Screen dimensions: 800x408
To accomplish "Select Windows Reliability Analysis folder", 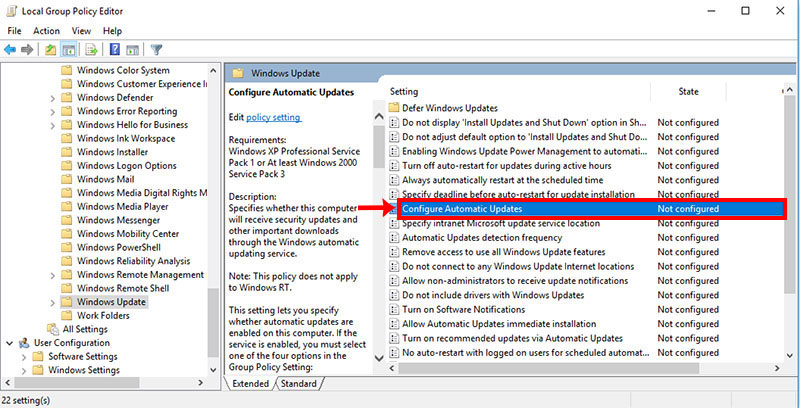I will point(133,261).
